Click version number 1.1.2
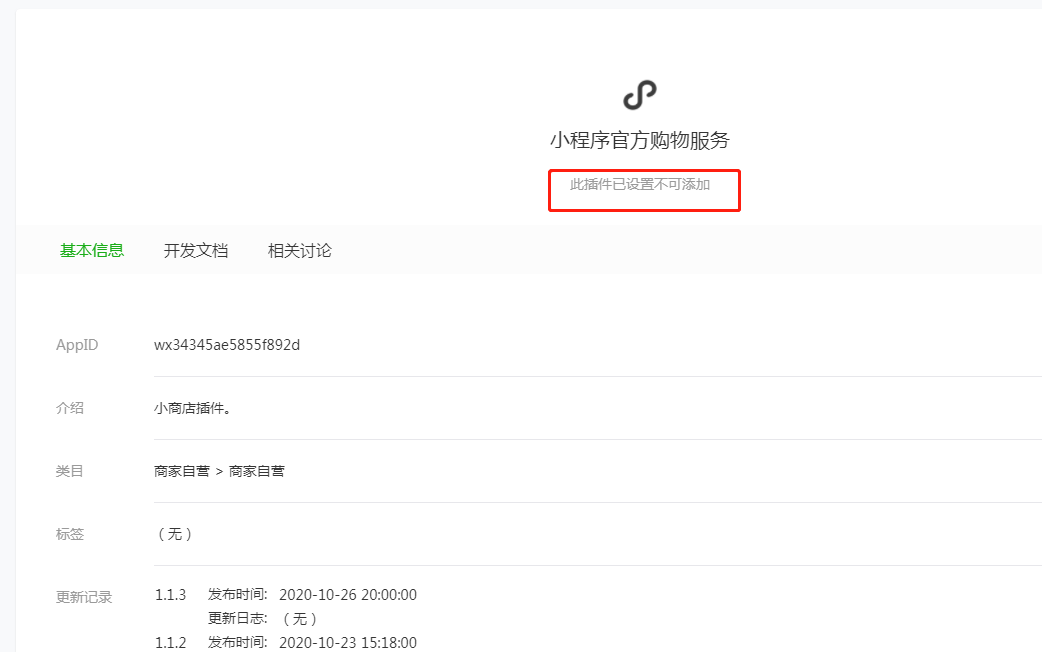The width and height of the screenshot is (1042, 652). [170, 643]
